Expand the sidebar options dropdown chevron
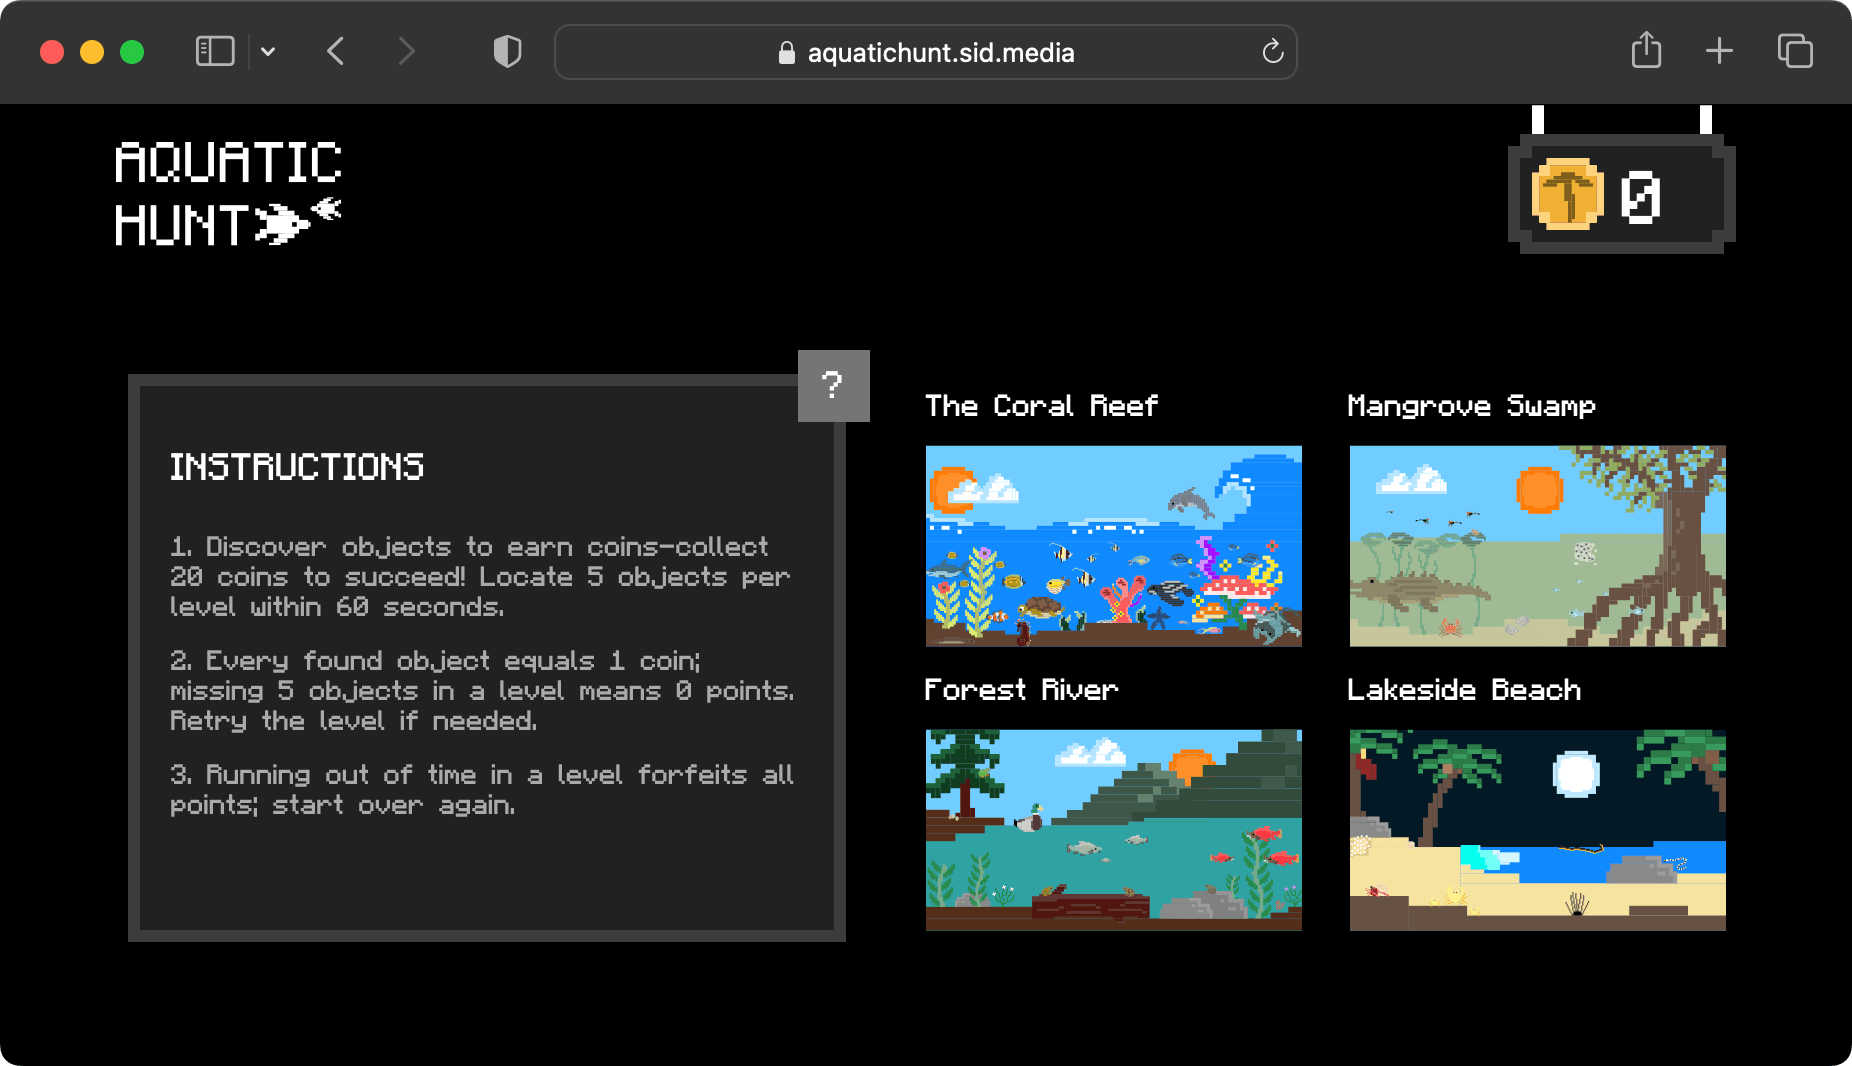Viewport: 1852px width, 1066px height. (268, 51)
